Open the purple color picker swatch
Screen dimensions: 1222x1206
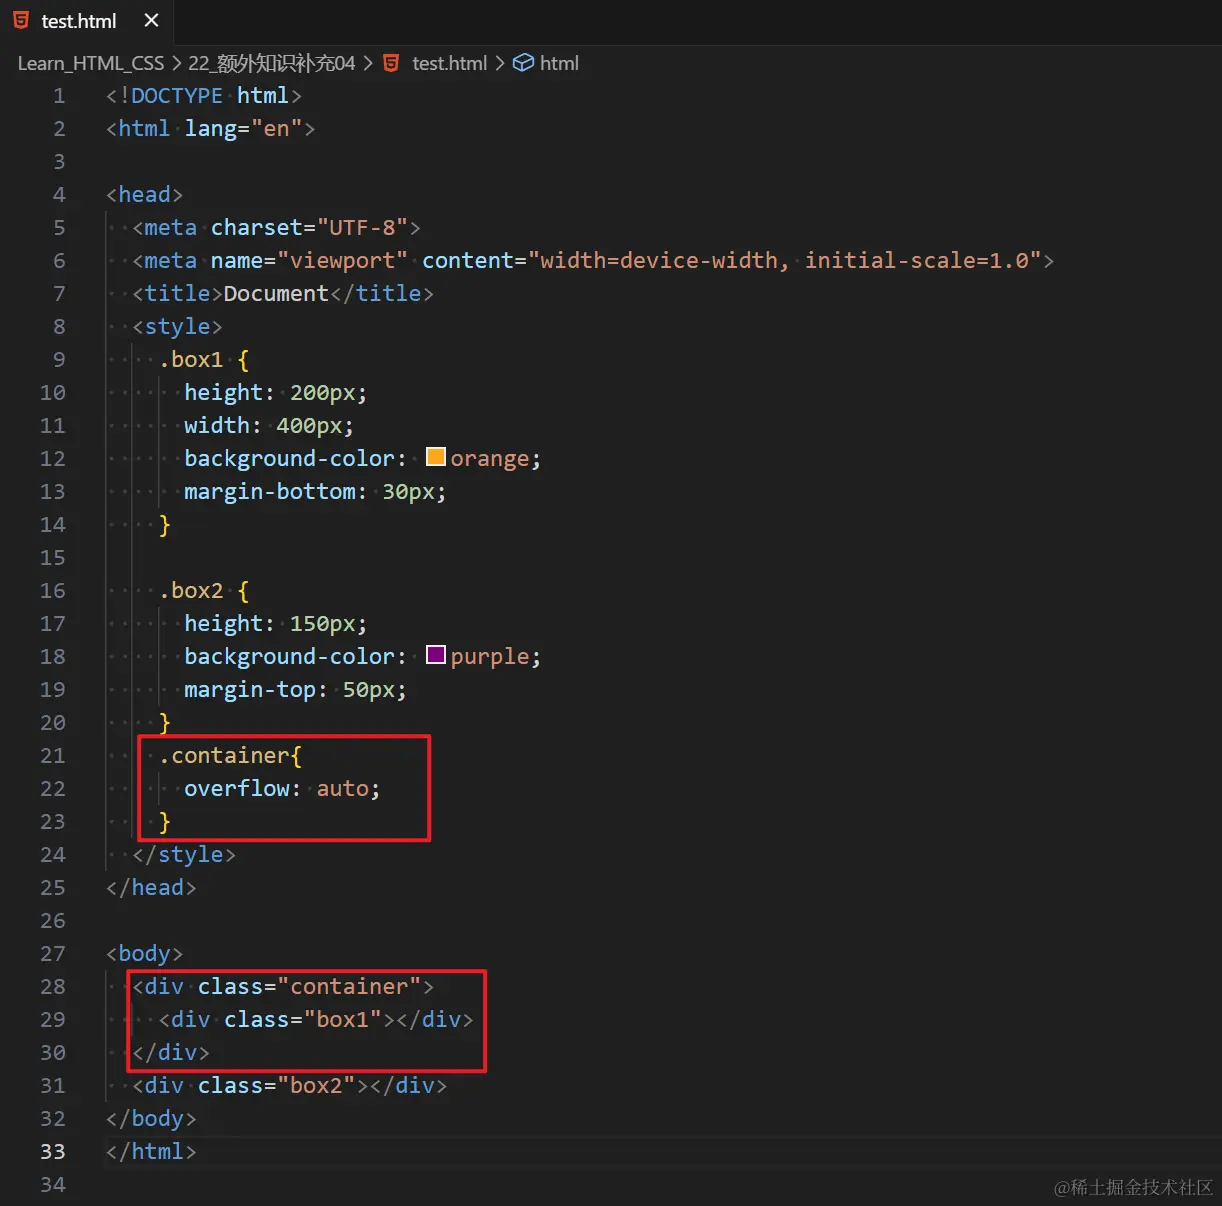435,655
